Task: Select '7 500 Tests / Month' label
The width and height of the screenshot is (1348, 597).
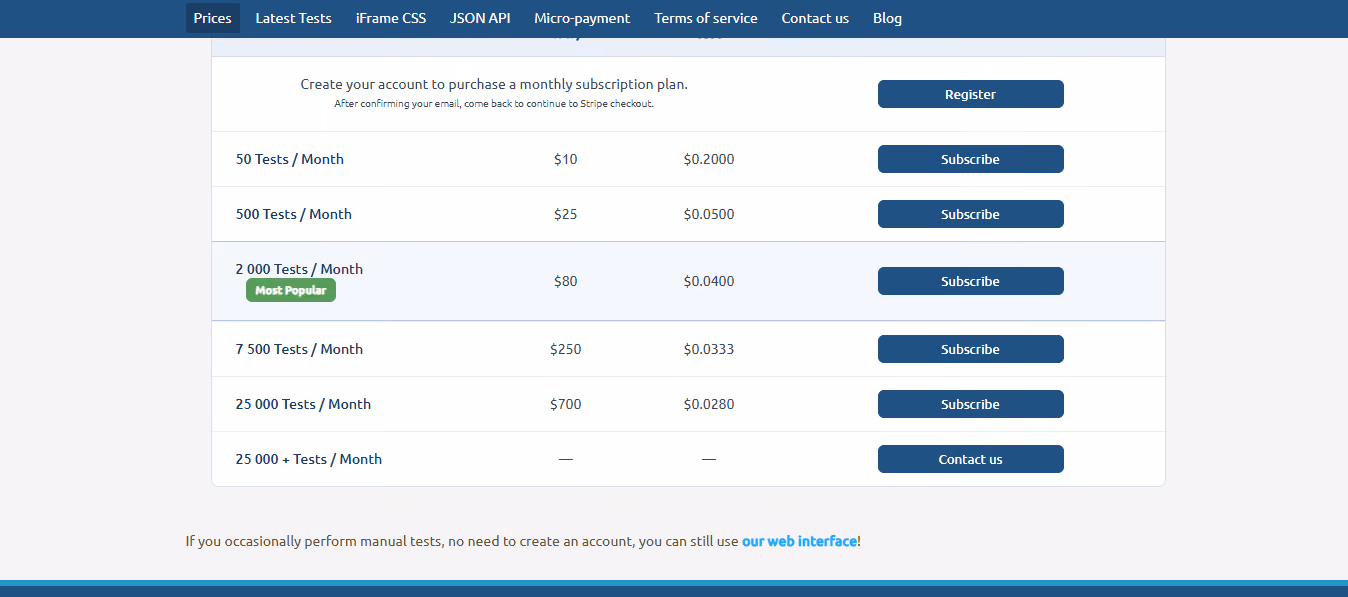Action: tap(299, 349)
